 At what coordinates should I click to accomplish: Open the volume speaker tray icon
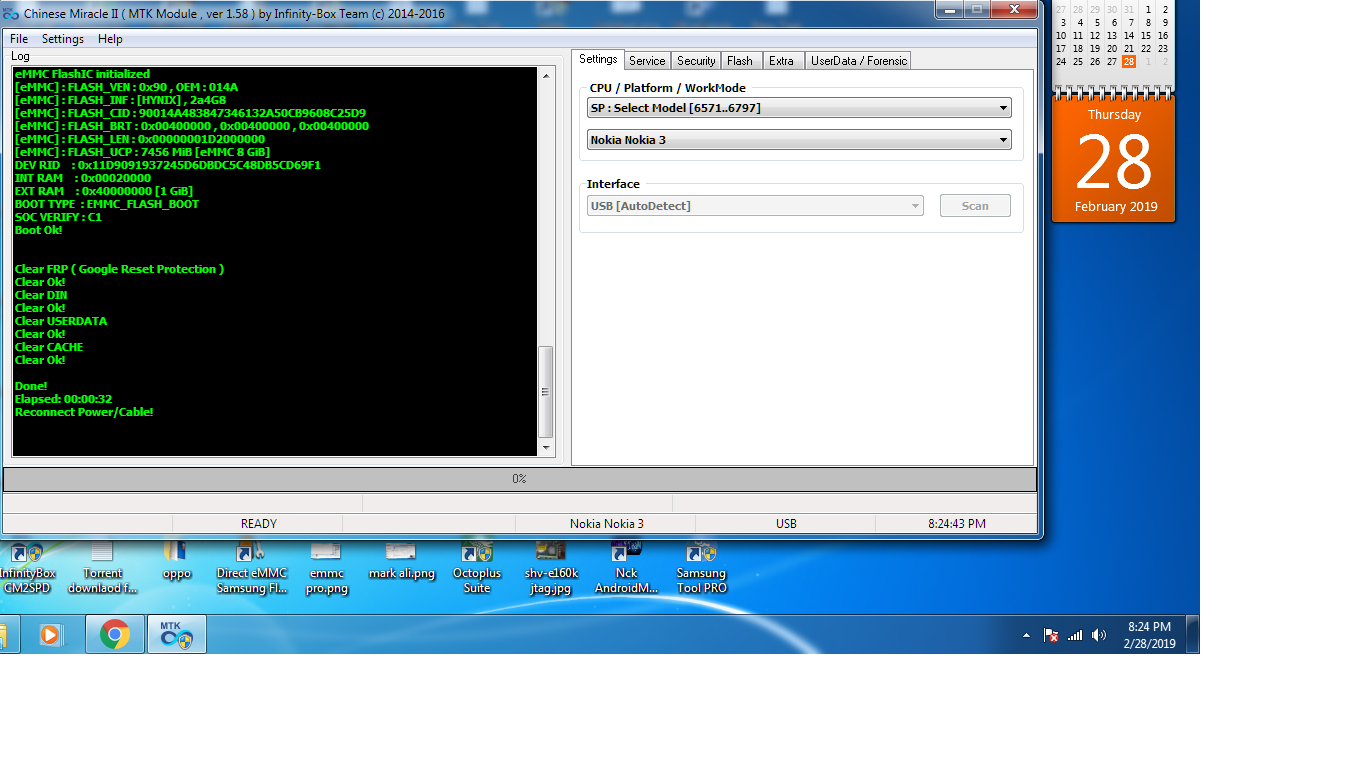point(1099,635)
